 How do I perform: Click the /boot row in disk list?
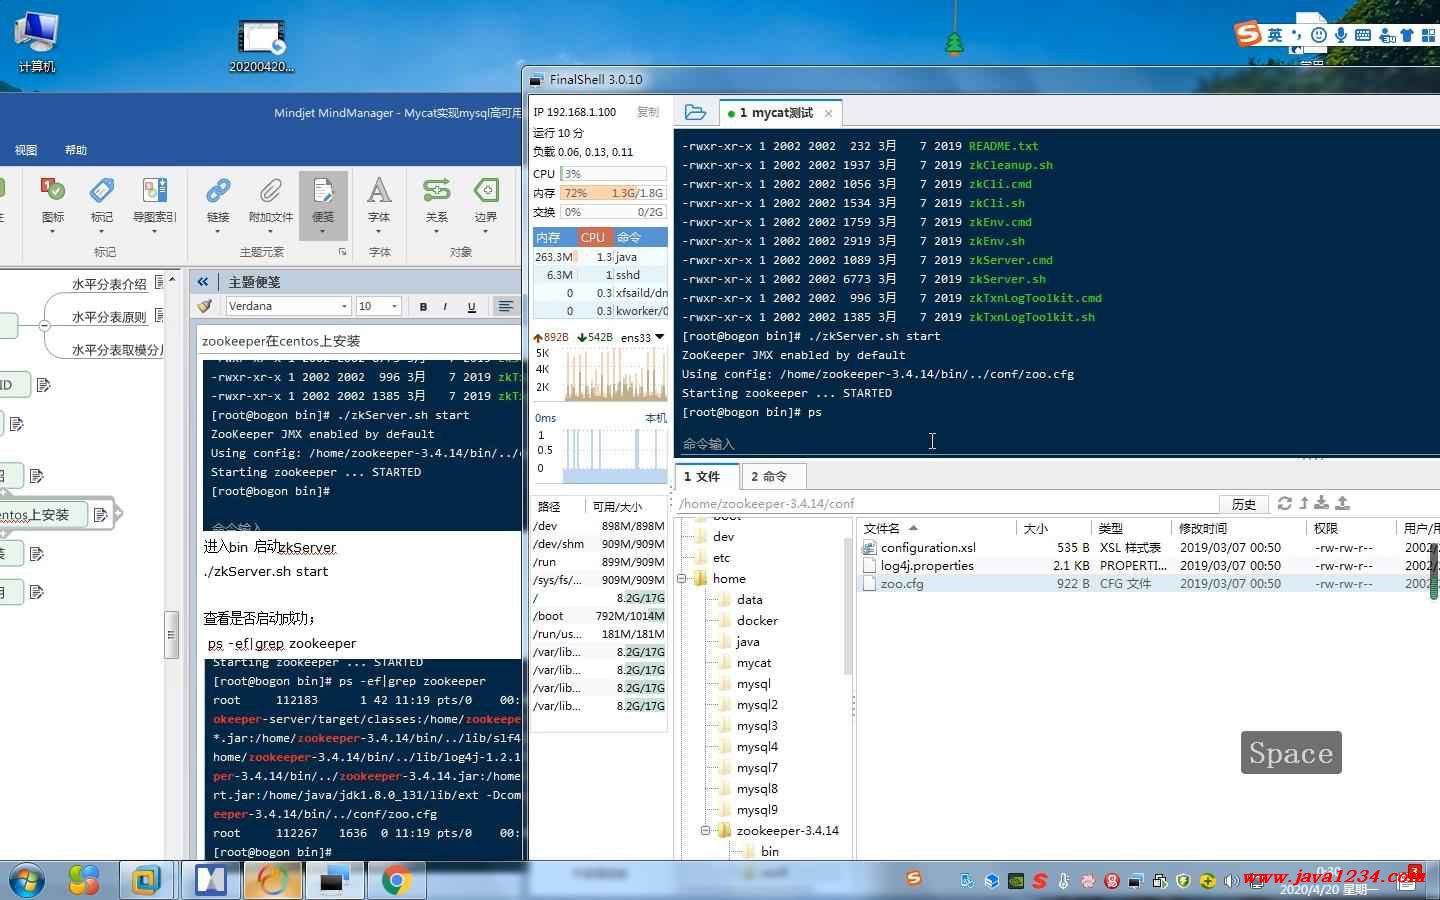pyautogui.click(x=598, y=616)
